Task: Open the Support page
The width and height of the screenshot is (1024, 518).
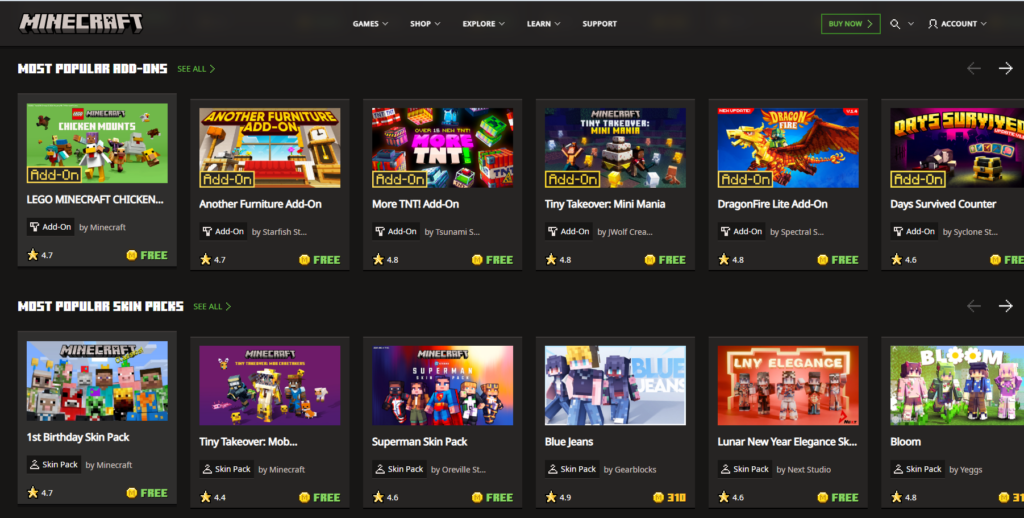Action: [600, 24]
